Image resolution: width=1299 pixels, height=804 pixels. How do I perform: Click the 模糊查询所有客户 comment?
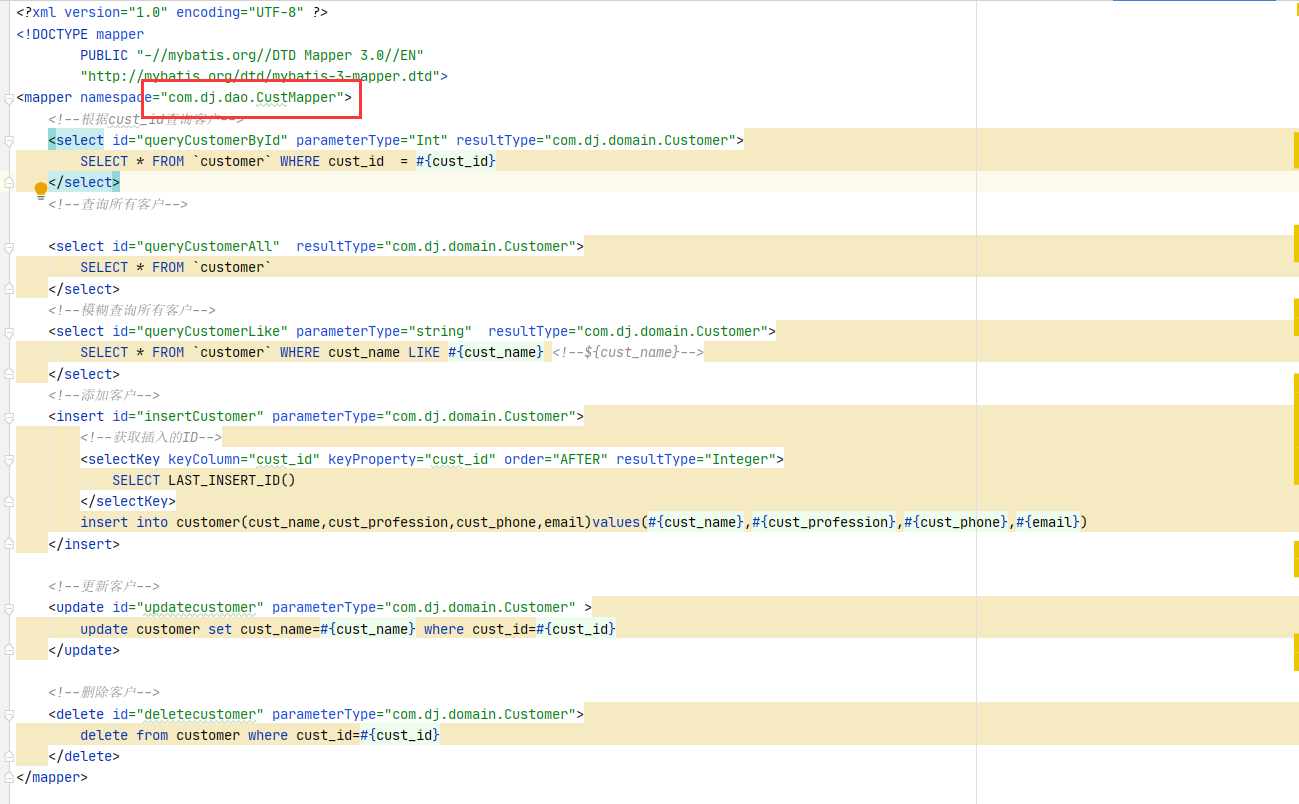(x=134, y=310)
